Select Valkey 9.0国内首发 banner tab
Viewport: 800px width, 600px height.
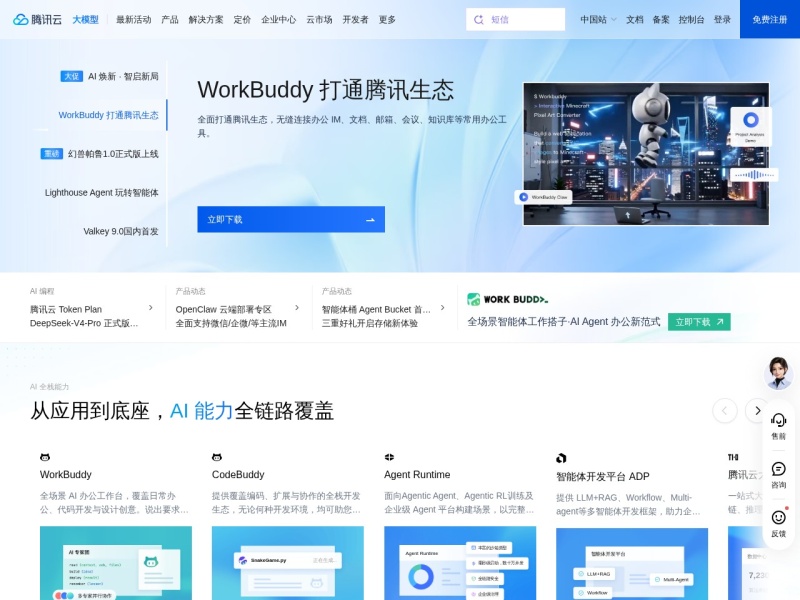pyautogui.click(x=121, y=231)
